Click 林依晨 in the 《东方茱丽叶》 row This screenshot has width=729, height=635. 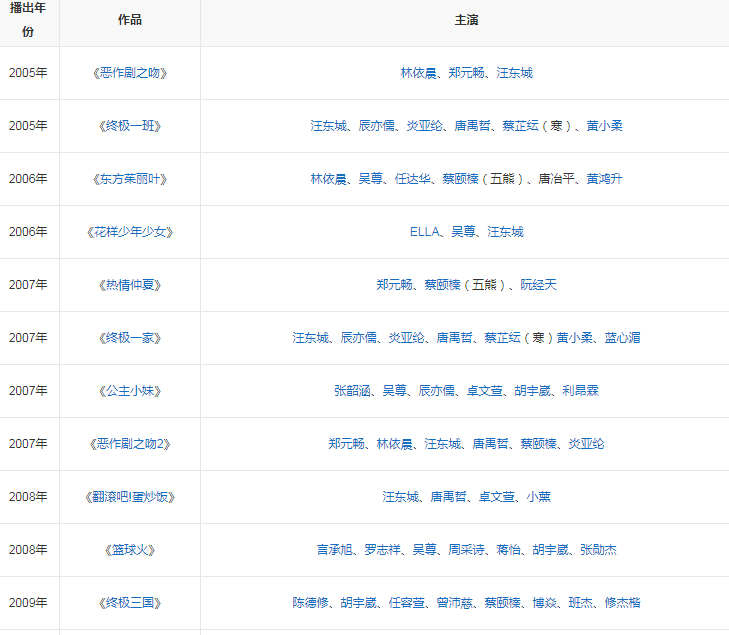click(x=329, y=179)
